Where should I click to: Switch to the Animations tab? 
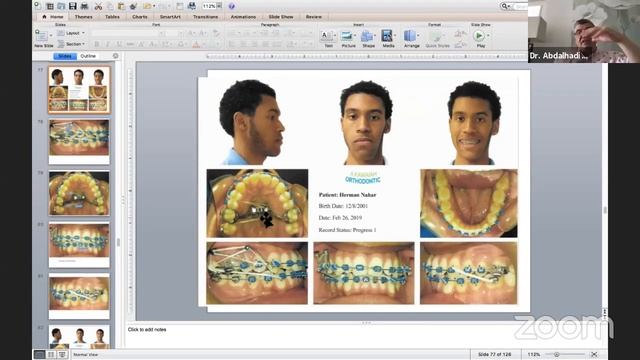pyautogui.click(x=243, y=17)
